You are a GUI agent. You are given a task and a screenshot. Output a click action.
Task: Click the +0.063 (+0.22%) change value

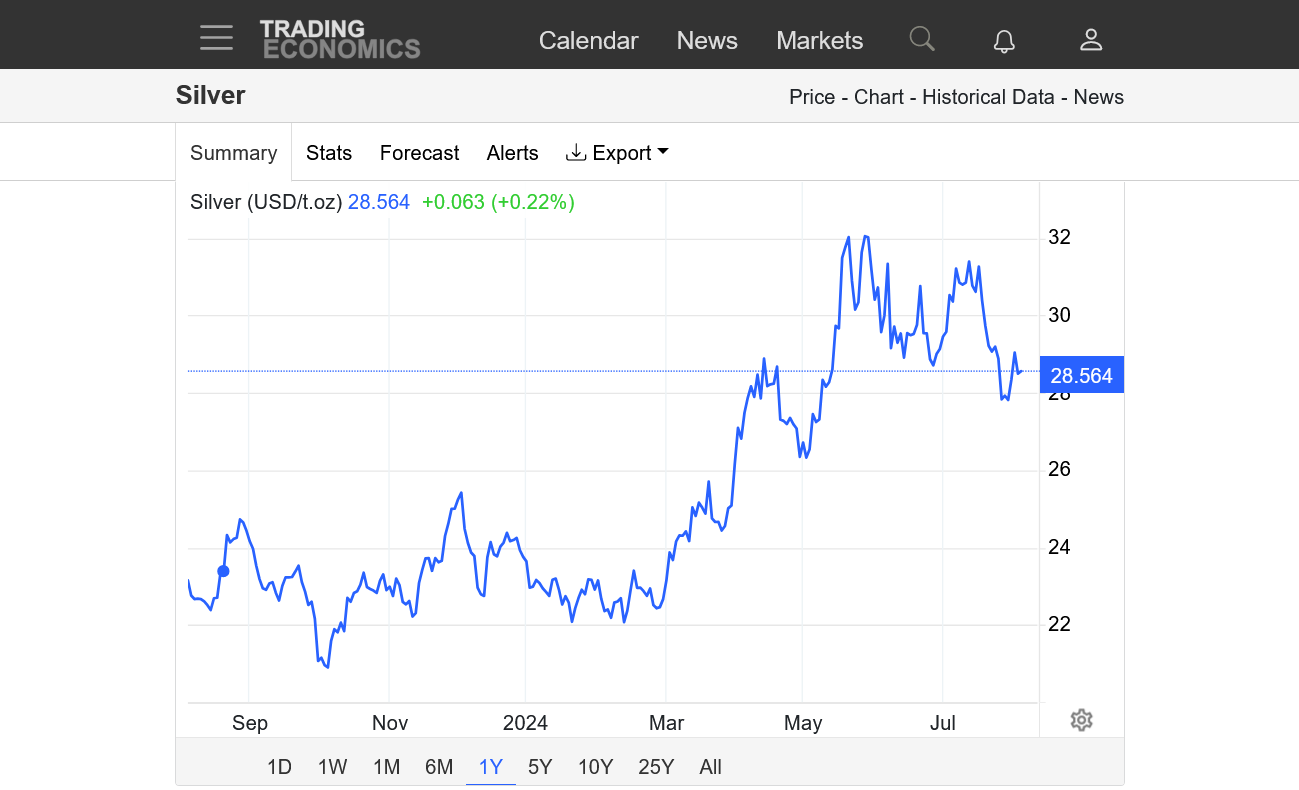[x=498, y=202]
